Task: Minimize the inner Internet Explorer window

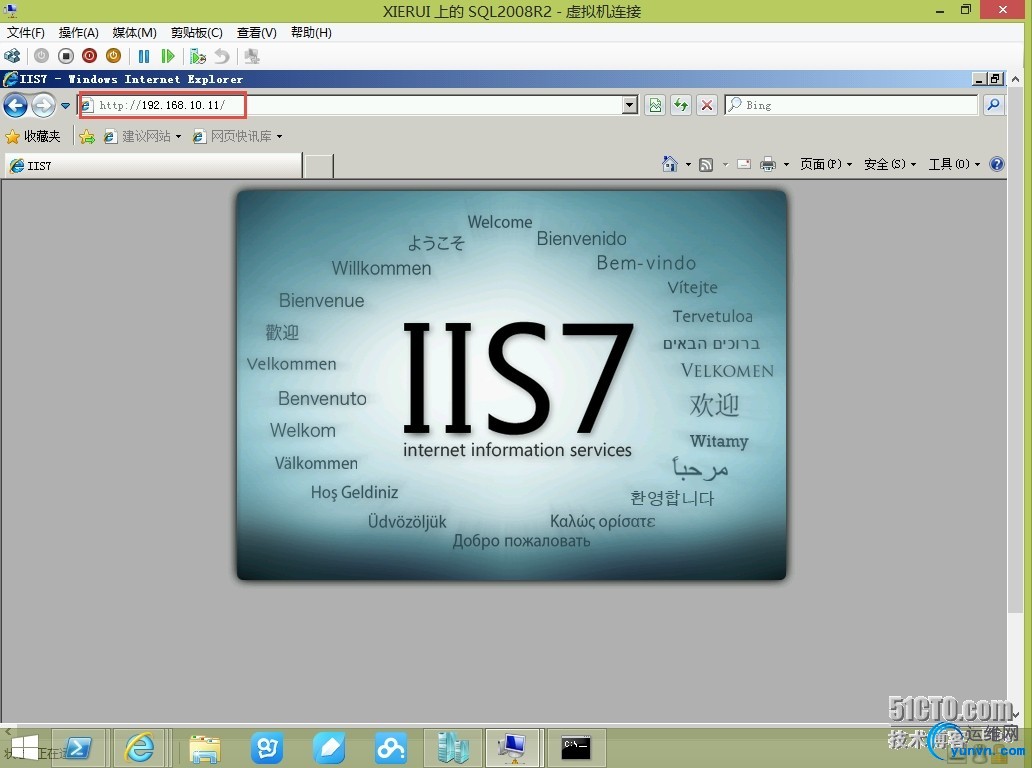Action: pos(979,79)
